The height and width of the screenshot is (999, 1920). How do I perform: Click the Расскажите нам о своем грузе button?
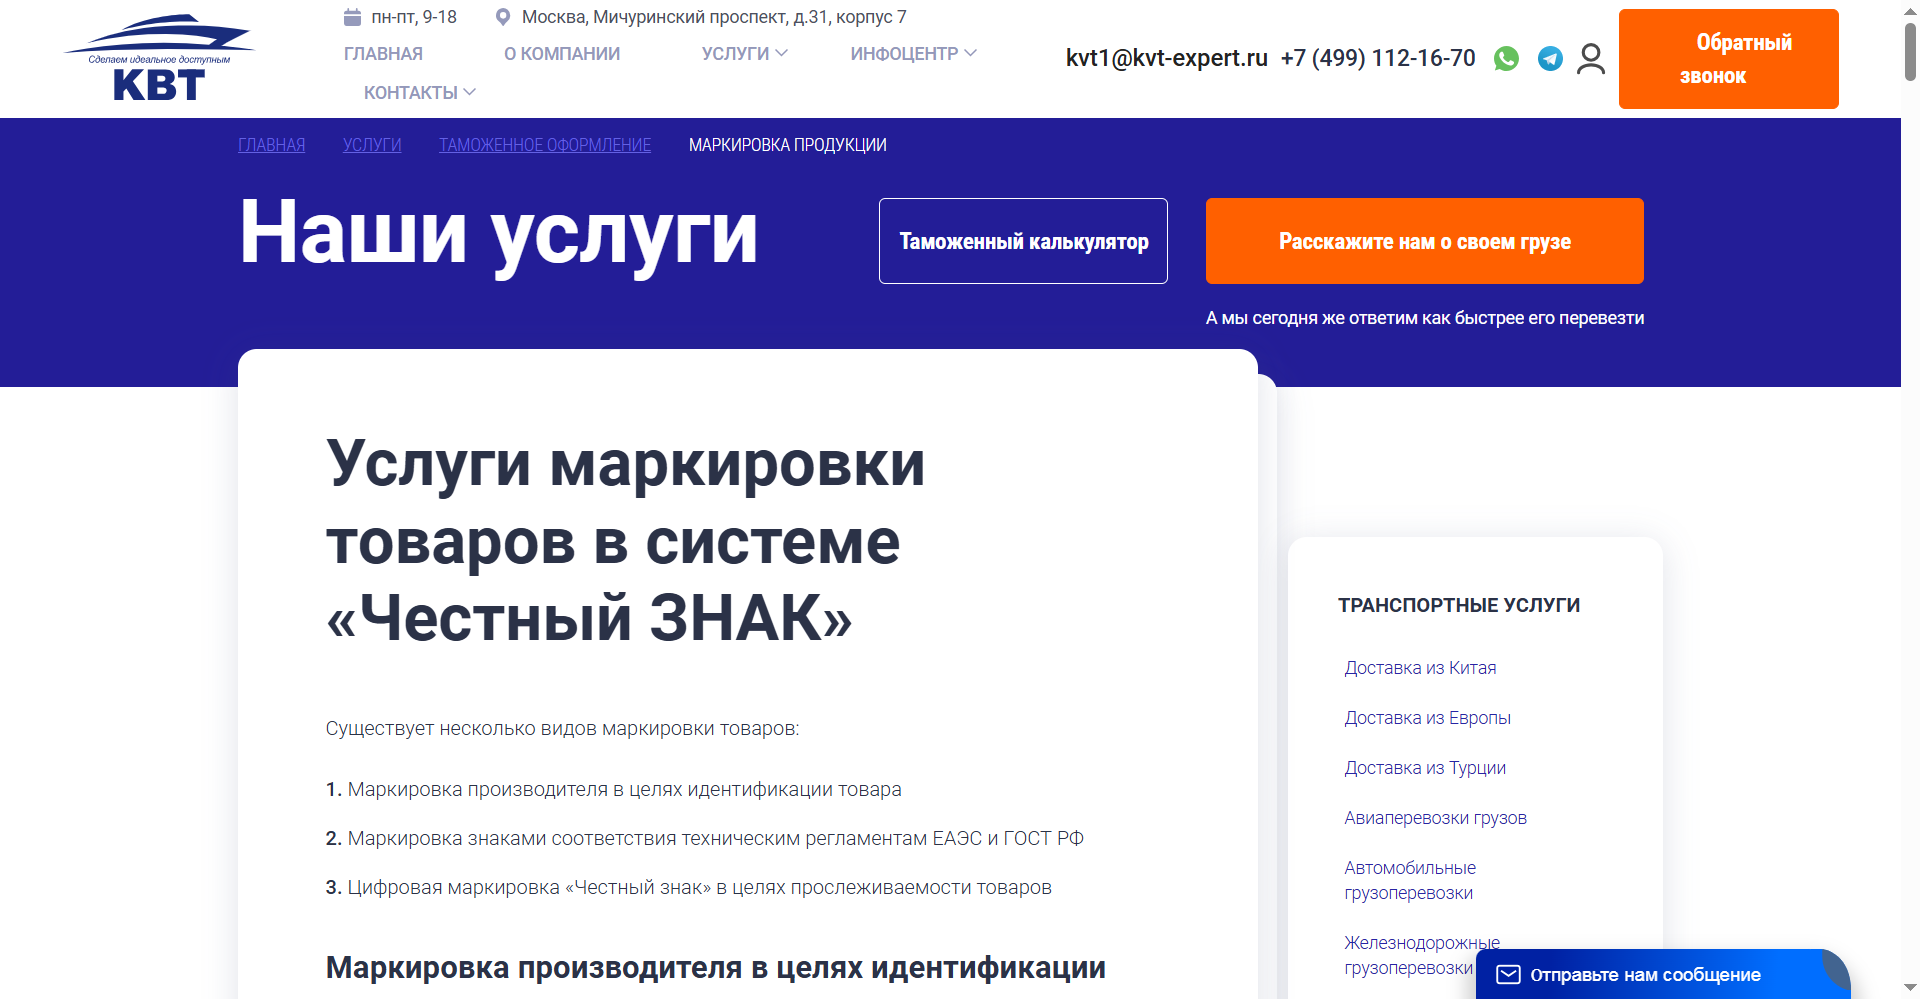pyautogui.click(x=1424, y=240)
